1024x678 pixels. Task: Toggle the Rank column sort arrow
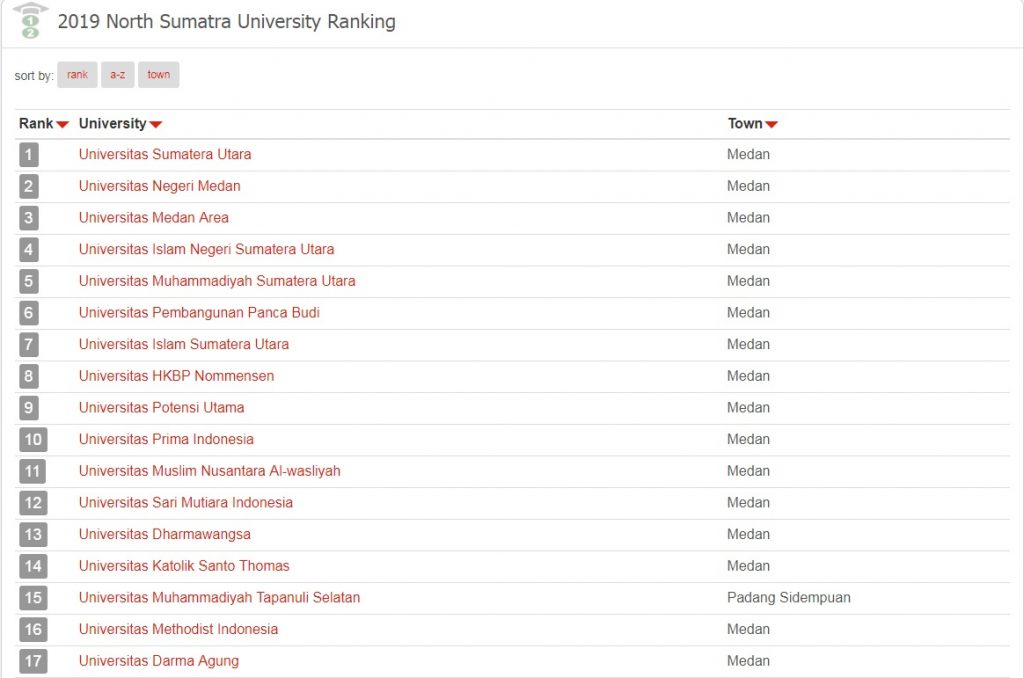pos(63,124)
